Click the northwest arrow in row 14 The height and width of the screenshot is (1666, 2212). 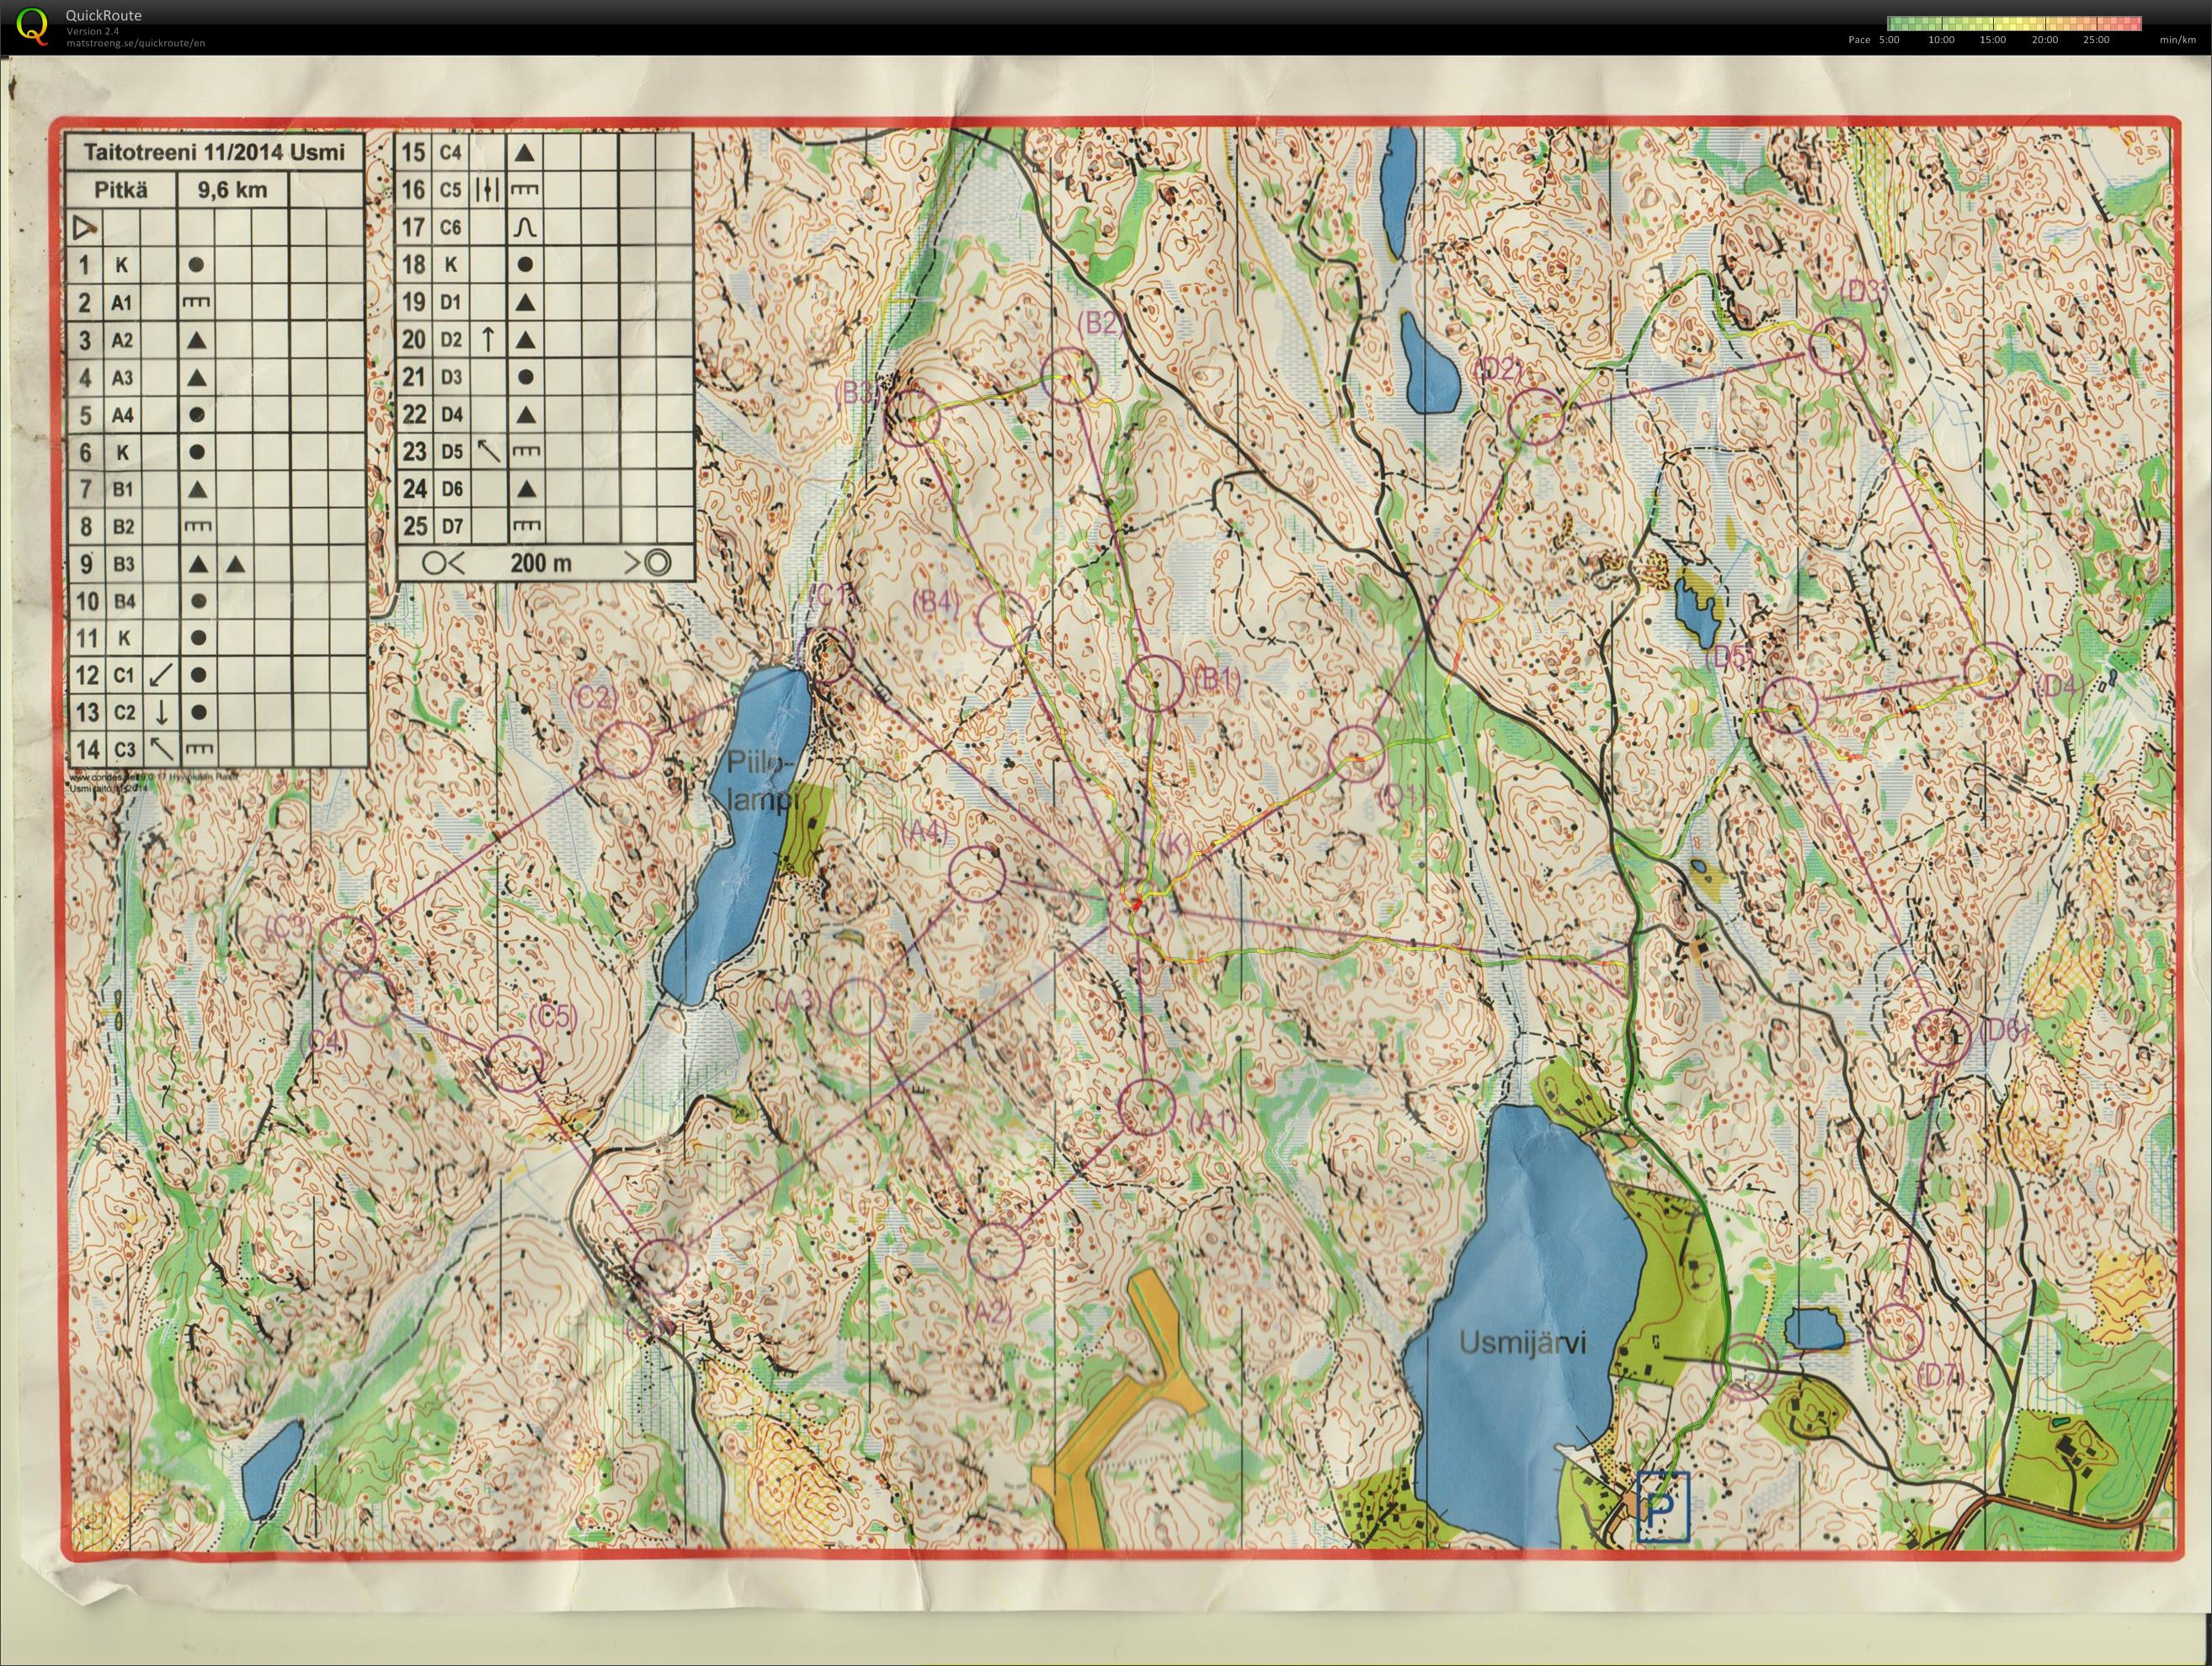click(x=160, y=749)
